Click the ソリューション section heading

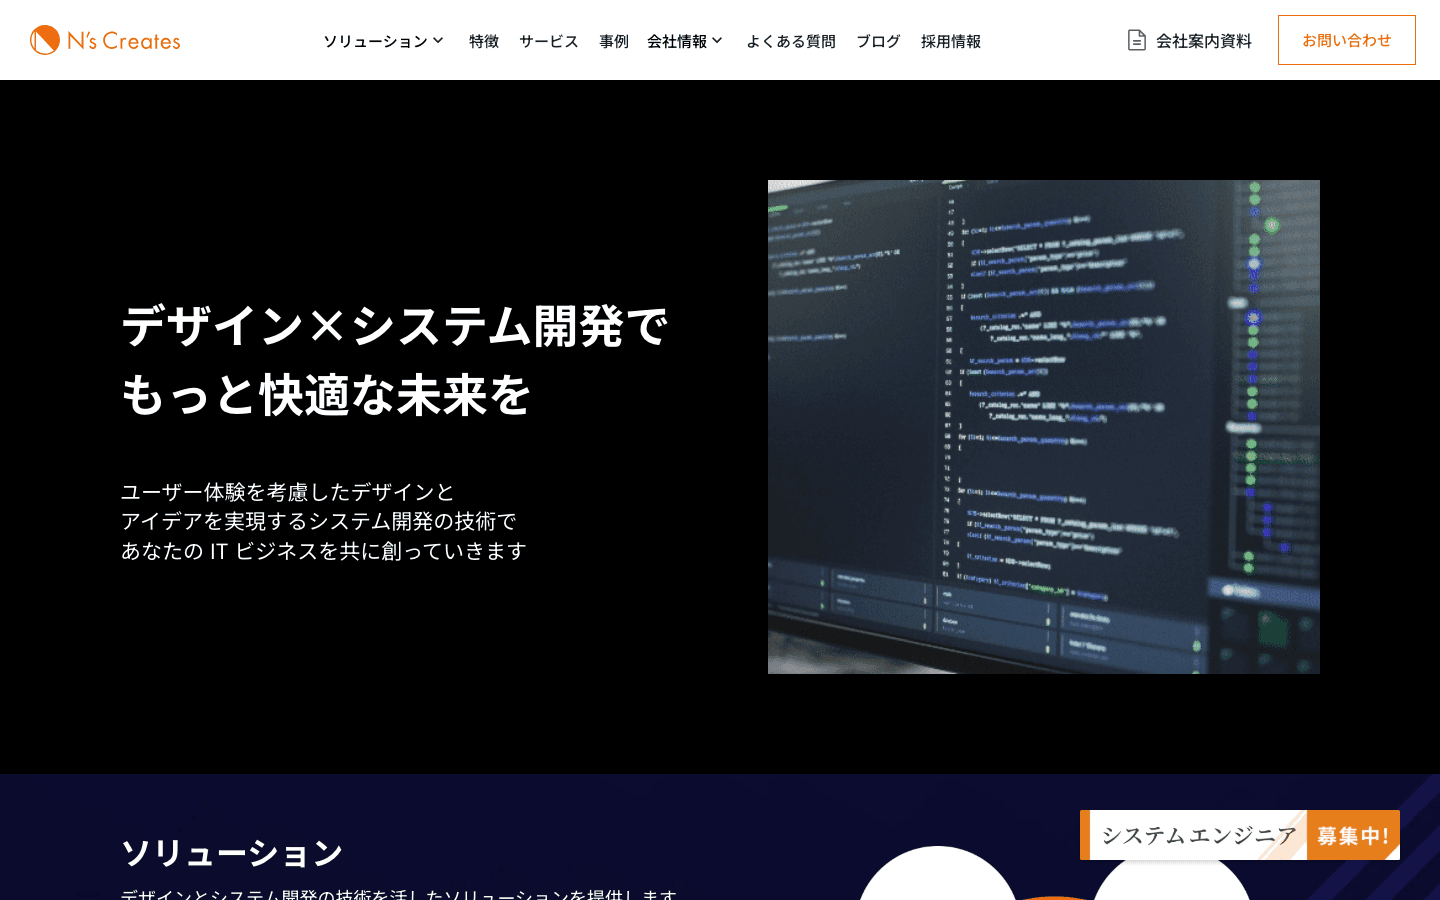(x=232, y=853)
